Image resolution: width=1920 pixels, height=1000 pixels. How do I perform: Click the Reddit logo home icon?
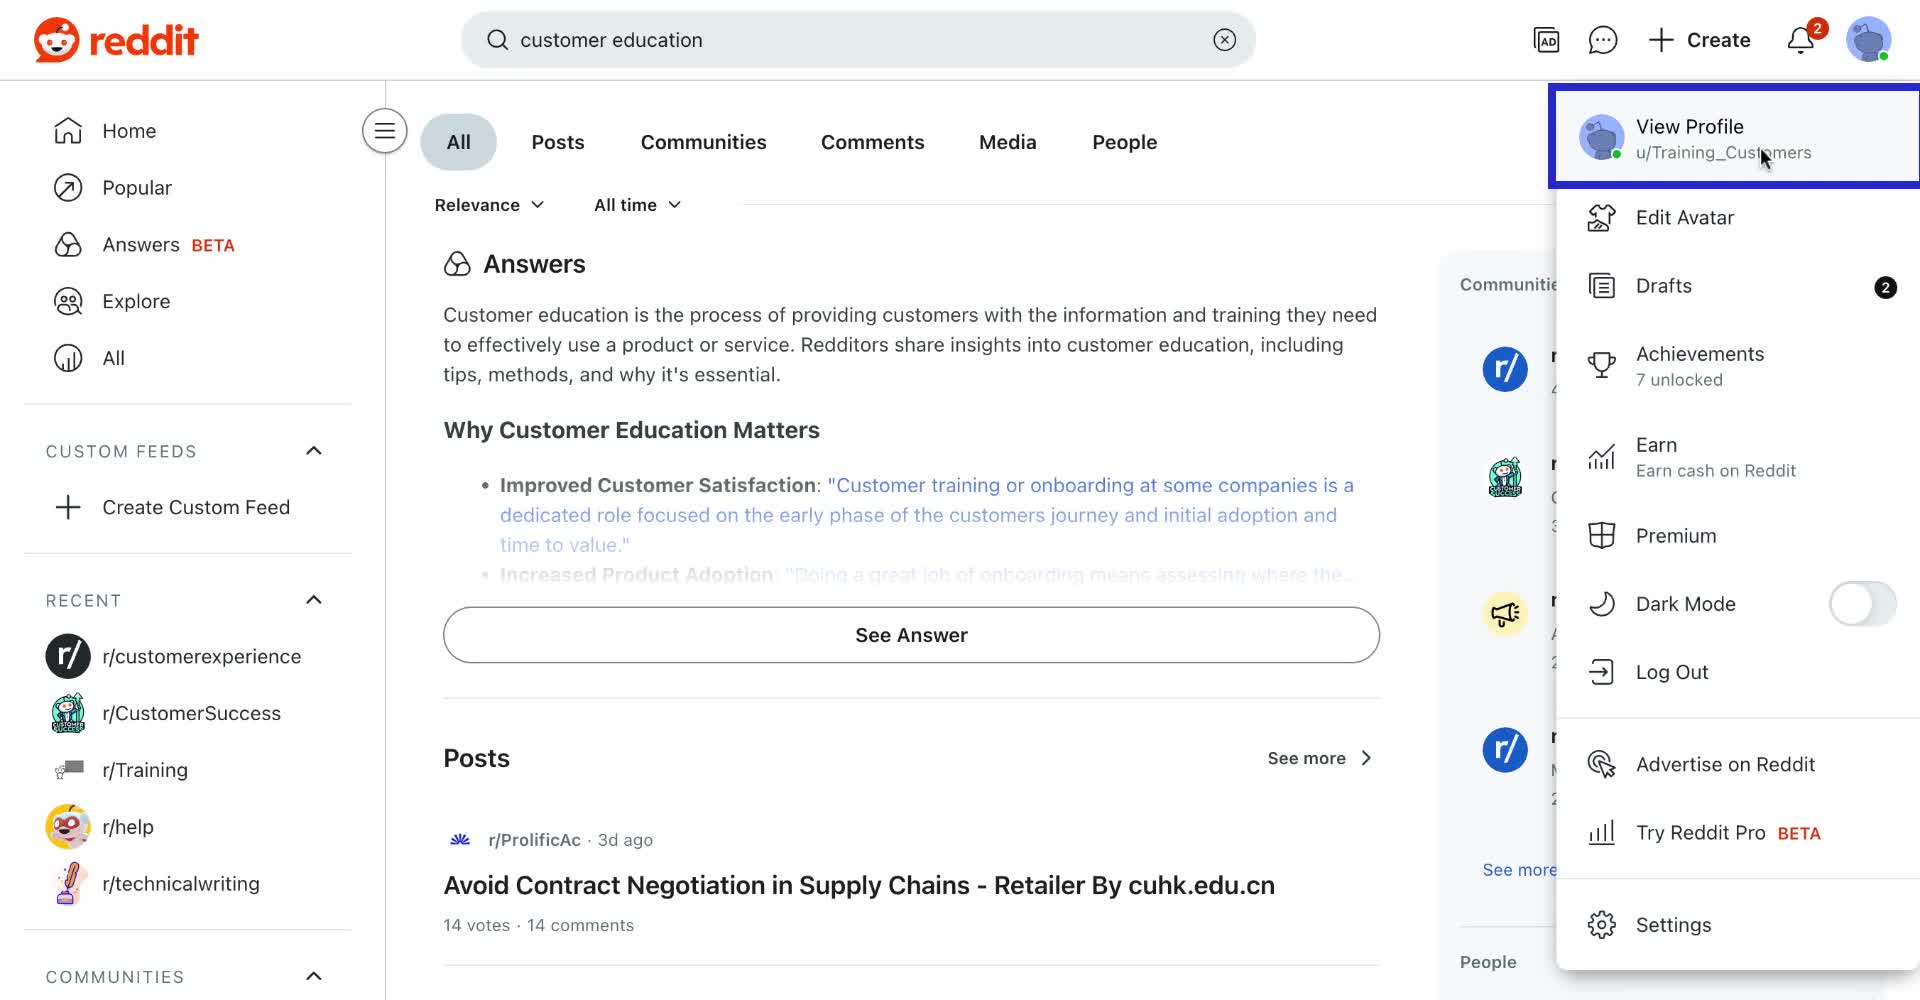(x=115, y=40)
